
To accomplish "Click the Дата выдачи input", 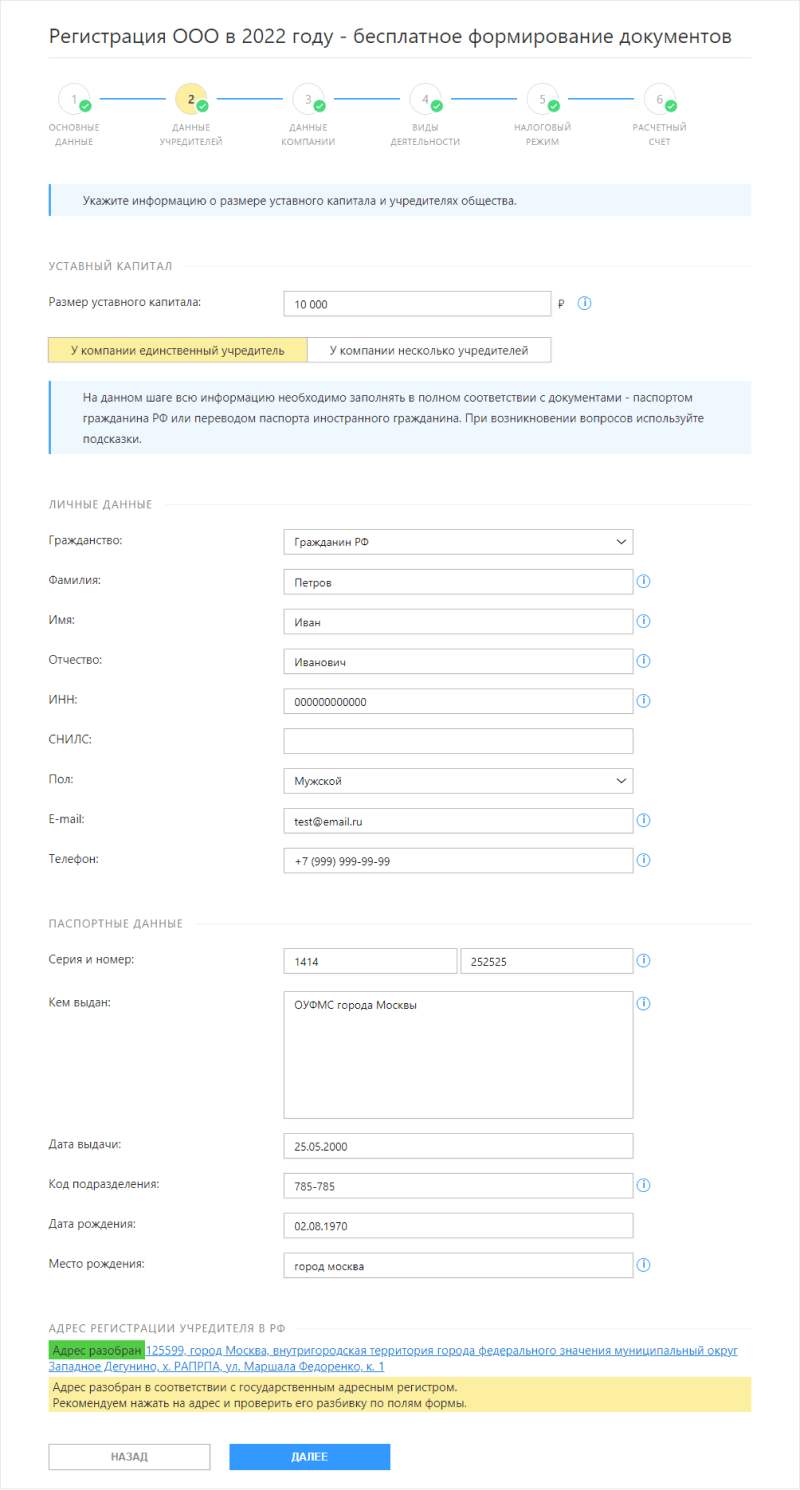I will pos(459,1146).
